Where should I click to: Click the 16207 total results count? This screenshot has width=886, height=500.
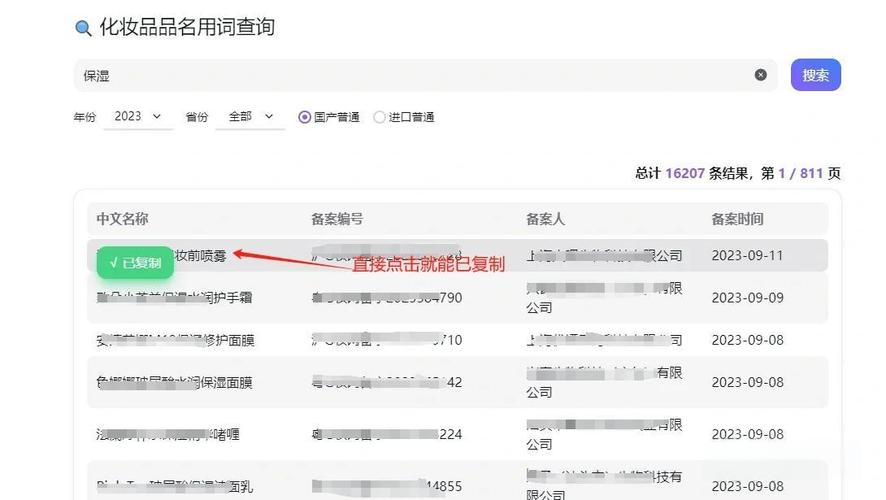point(685,173)
